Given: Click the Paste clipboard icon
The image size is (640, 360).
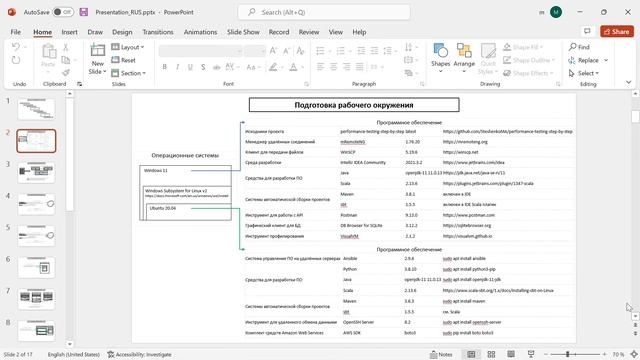Looking at the screenshot, I should tap(49, 52).
